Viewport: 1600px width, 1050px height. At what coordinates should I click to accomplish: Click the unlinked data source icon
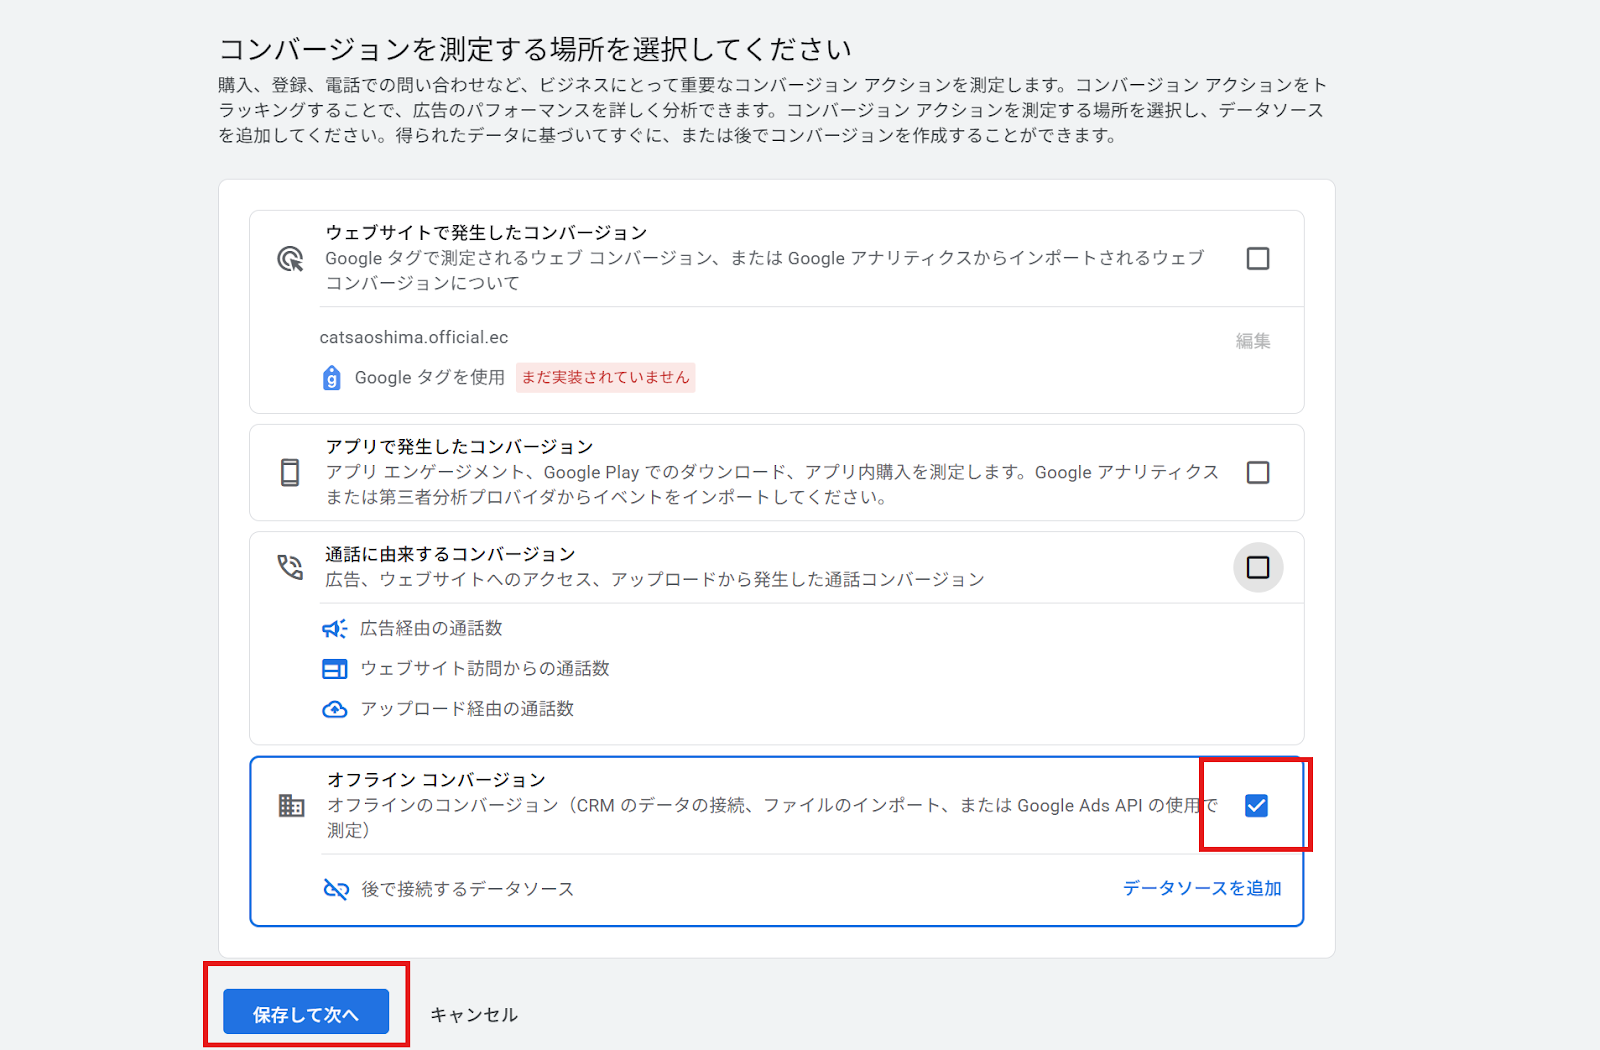pos(336,889)
